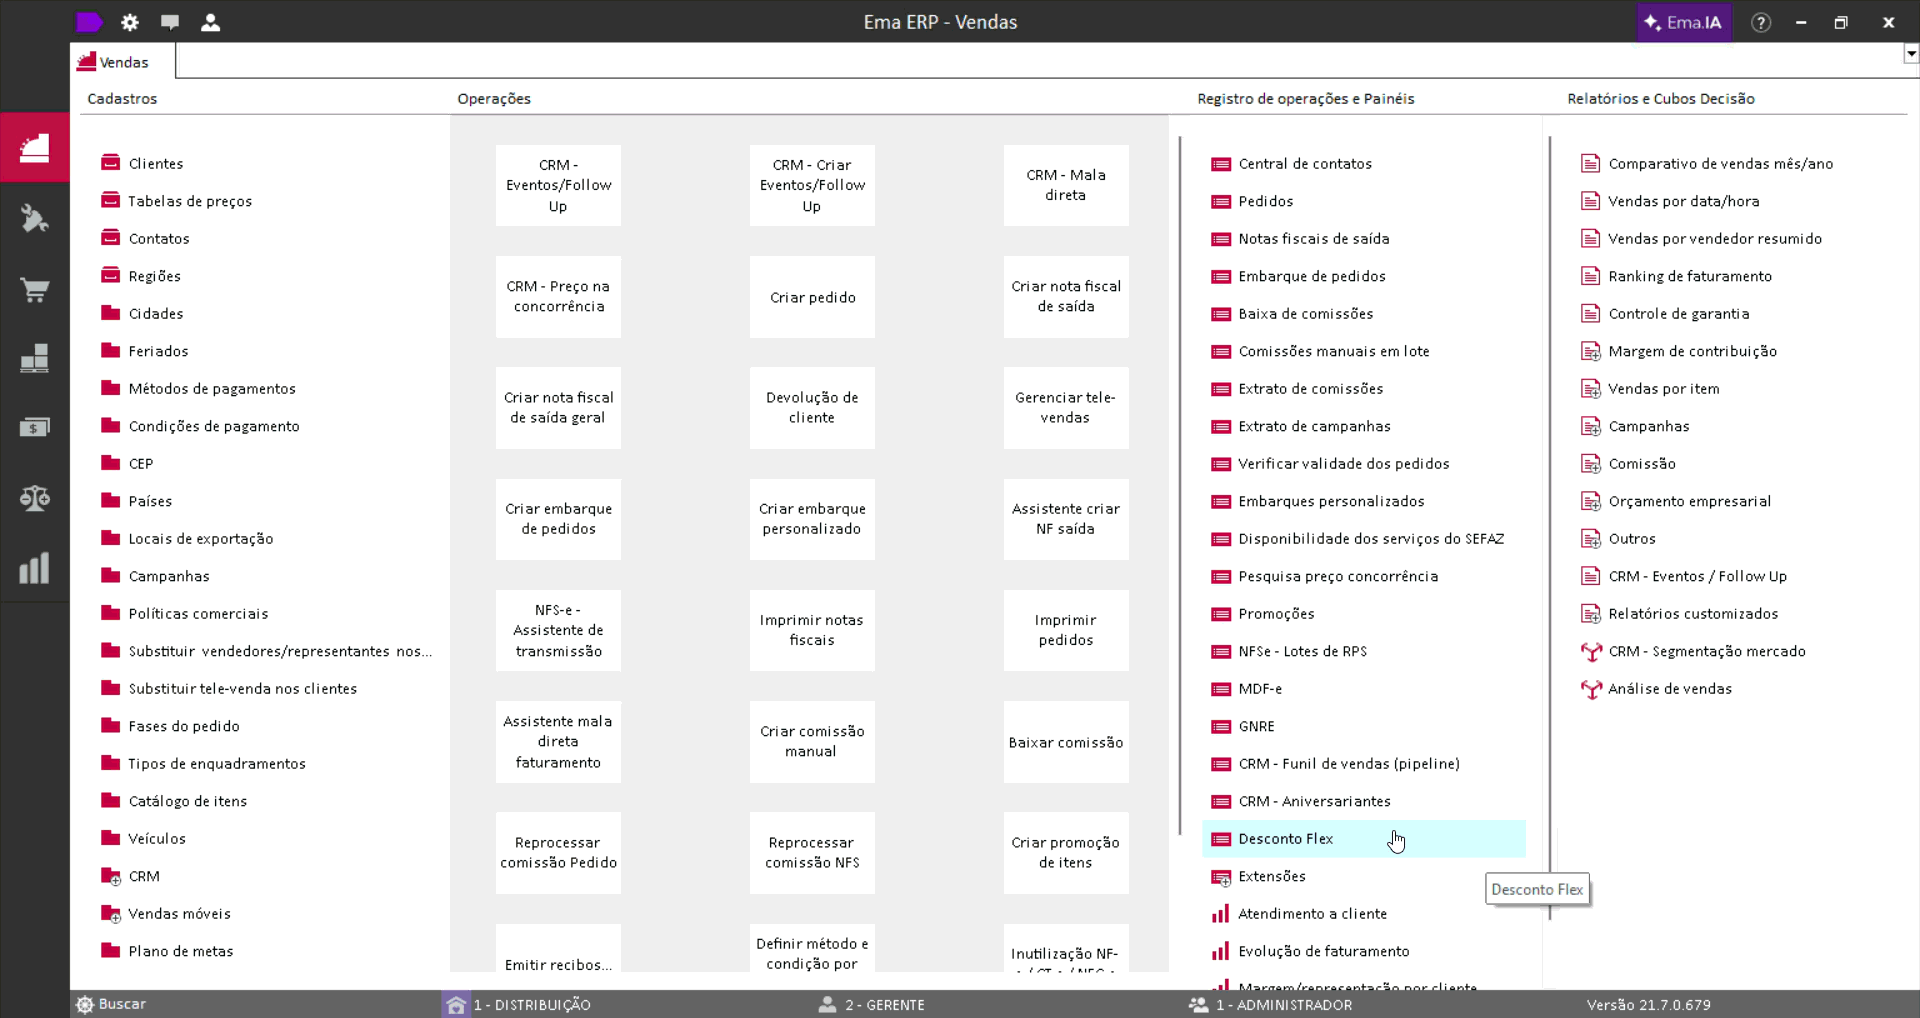Open the shopping cart module in the sidebar
This screenshot has width=1920, height=1018.
(x=35, y=290)
